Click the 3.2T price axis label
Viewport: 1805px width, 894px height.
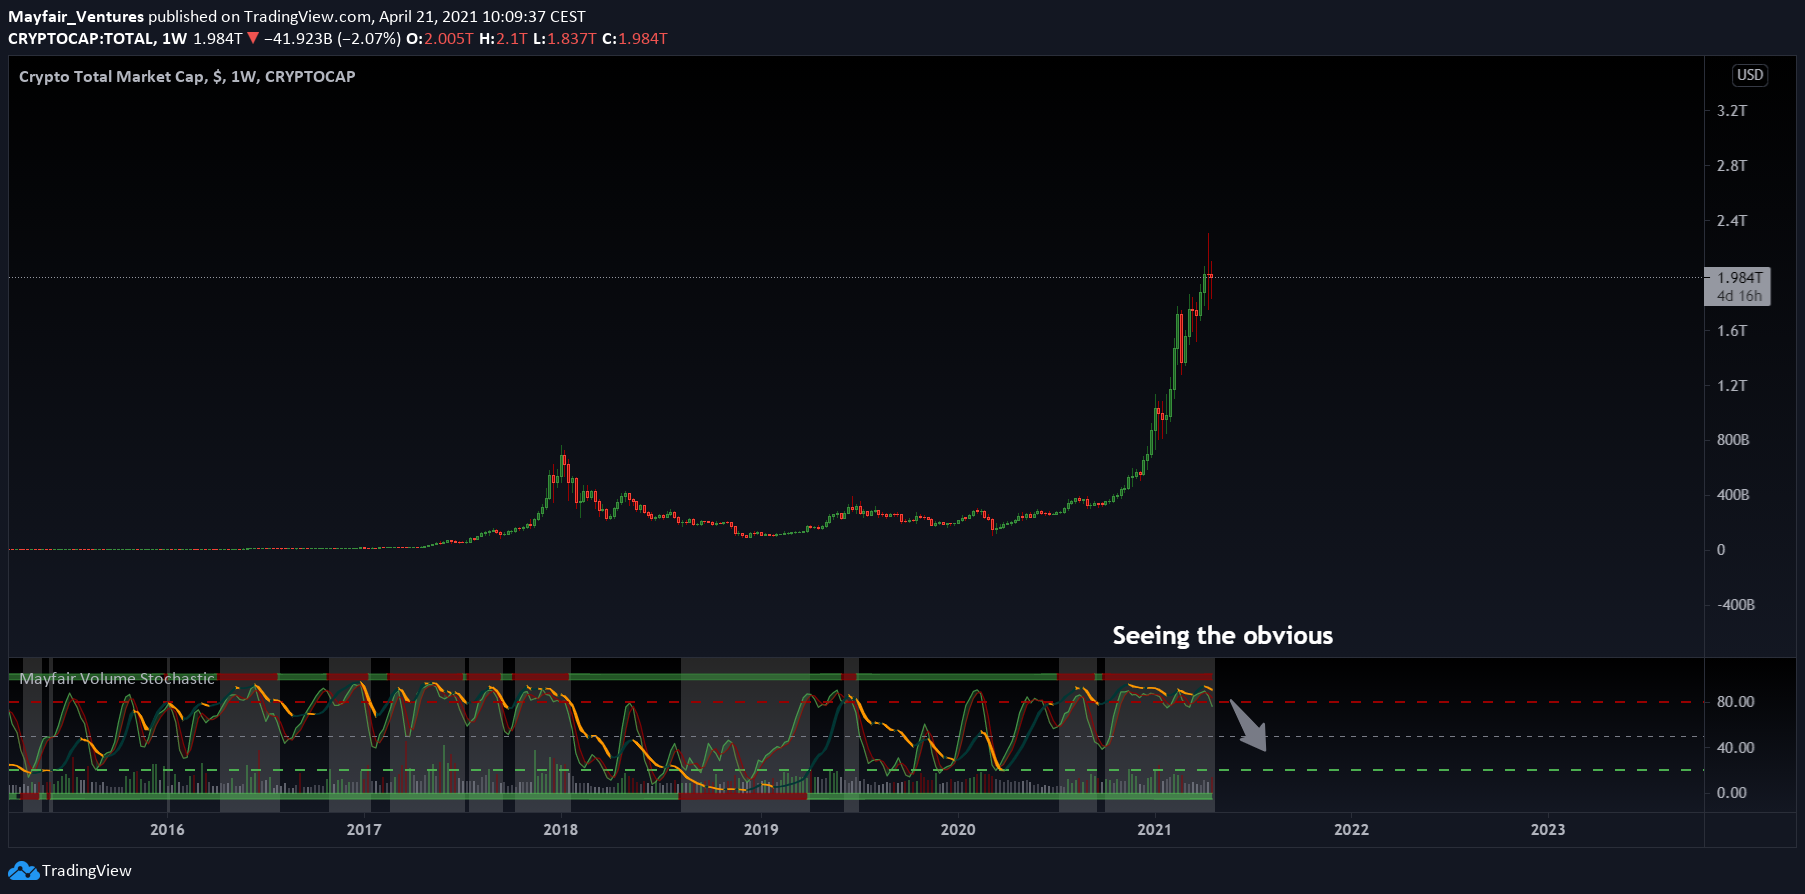click(x=1732, y=111)
